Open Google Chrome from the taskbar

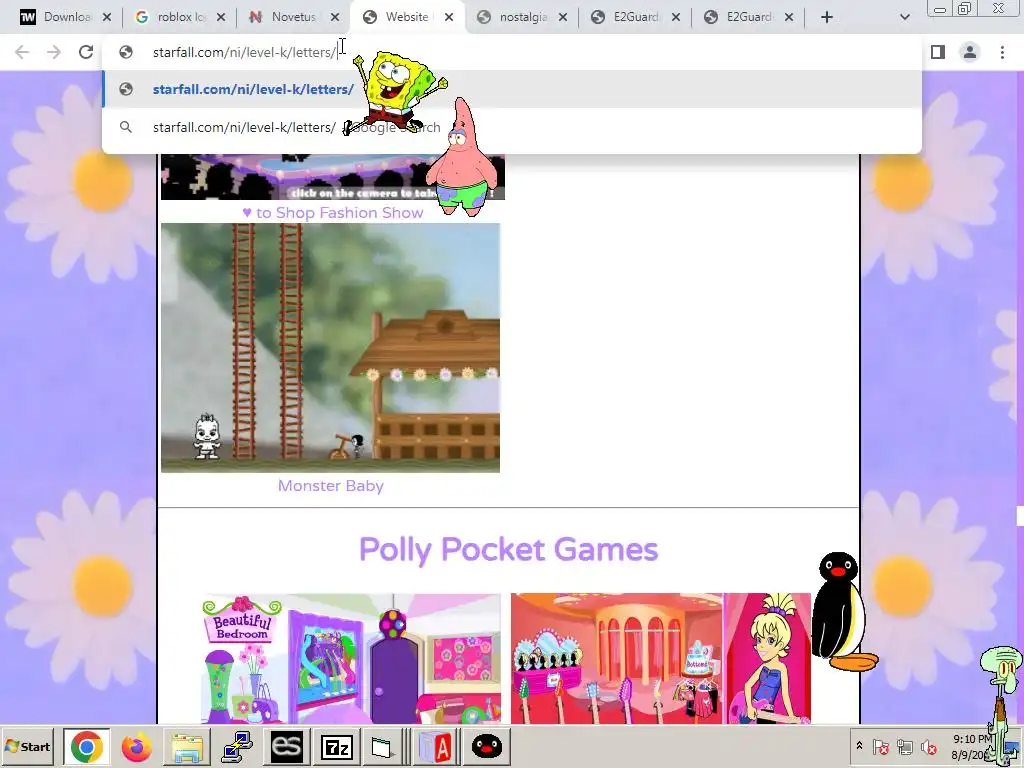86,746
